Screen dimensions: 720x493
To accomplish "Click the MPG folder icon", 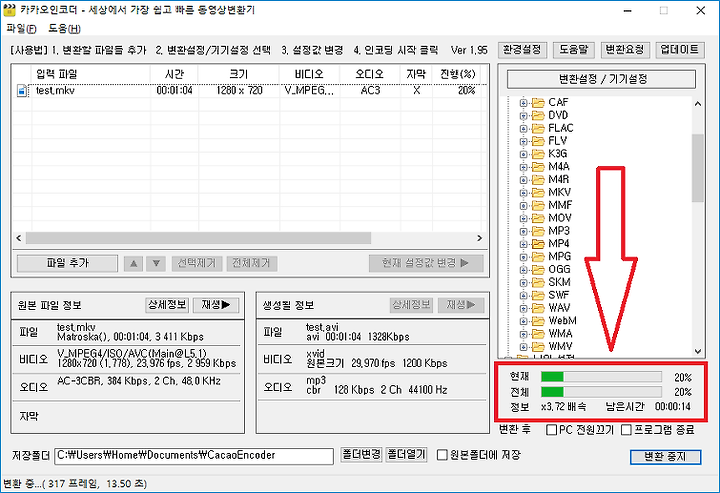I will coord(538,257).
